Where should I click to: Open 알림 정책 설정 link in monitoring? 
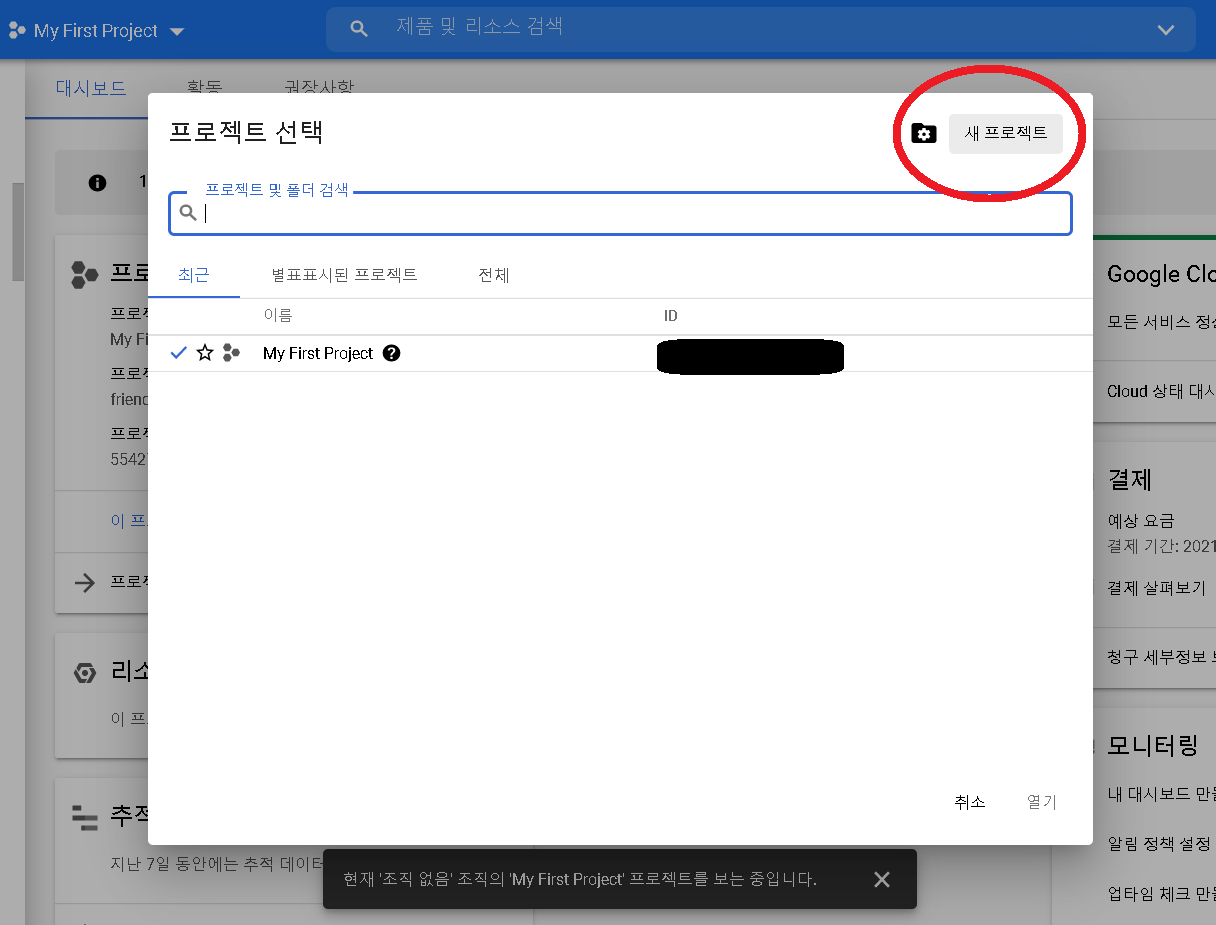pos(1161,844)
